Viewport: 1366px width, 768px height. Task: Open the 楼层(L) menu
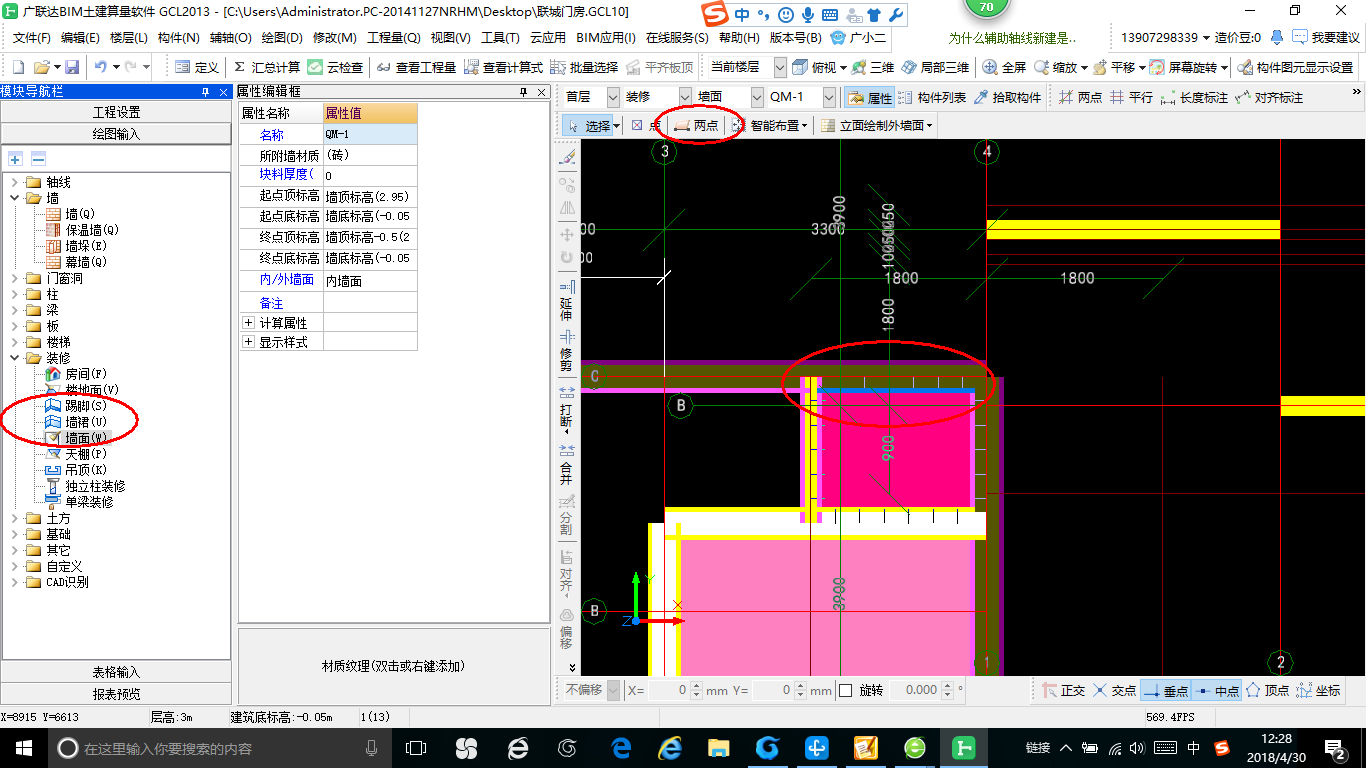pos(128,38)
